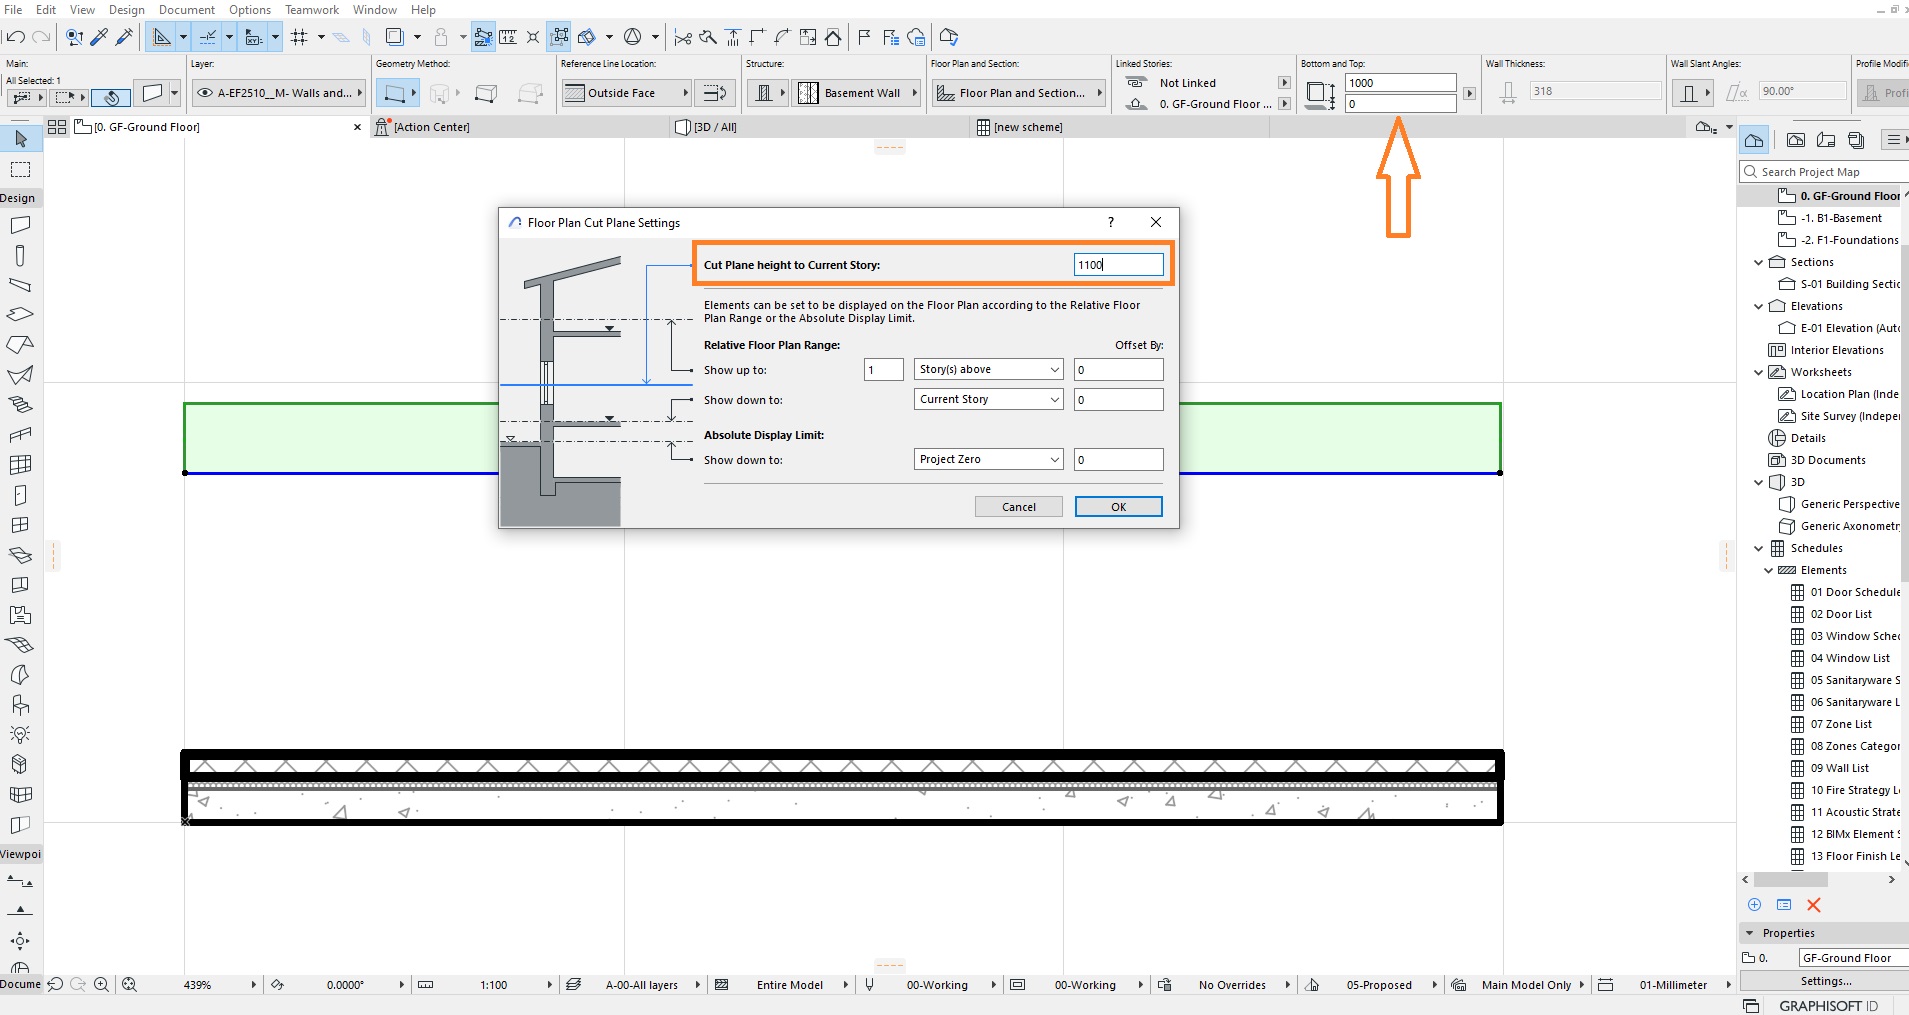Collapse the Elevations tree node
This screenshot has width=1909, height=1015.
(1759, 306)
